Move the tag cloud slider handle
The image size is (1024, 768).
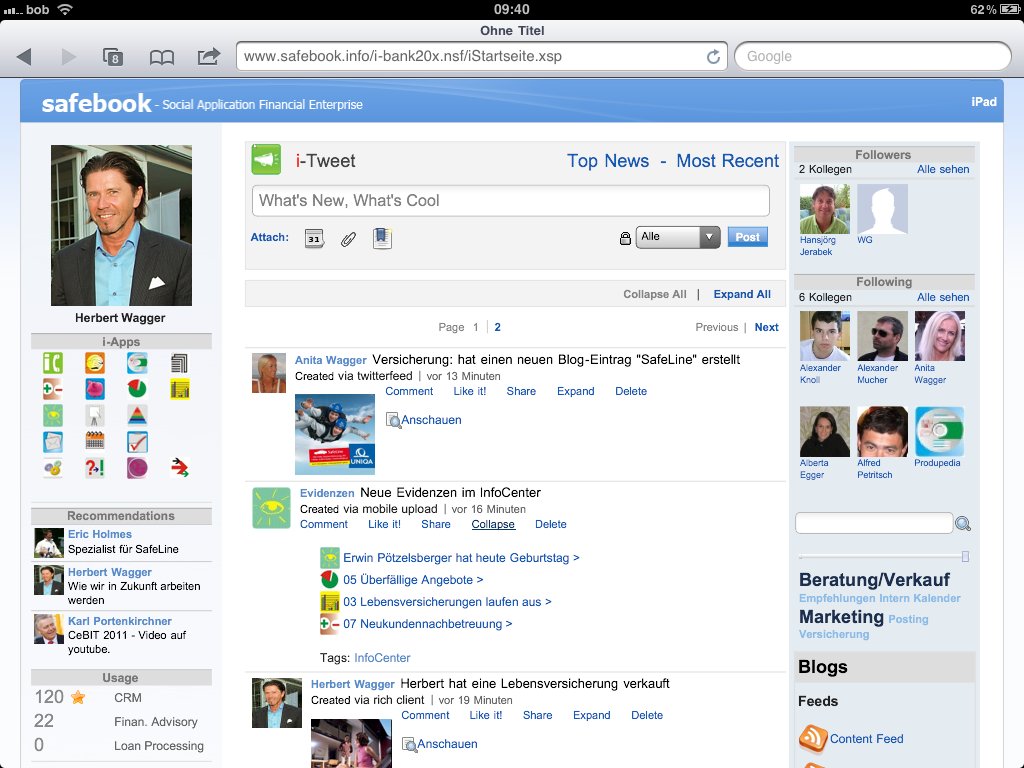click(x=965, y=556)
